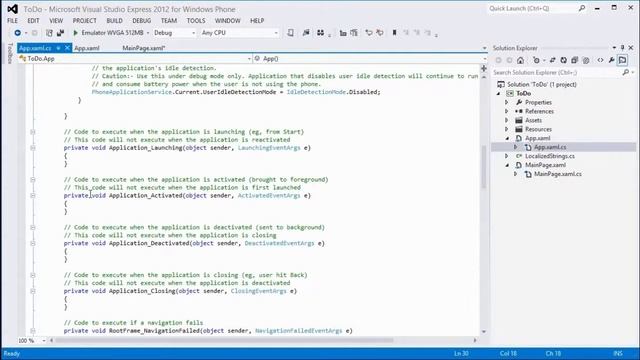Image resolution: width=640 pixels, height=360 pixels.
Task: Collapse the Application_Launching method outline
Action: coord(33,148)
